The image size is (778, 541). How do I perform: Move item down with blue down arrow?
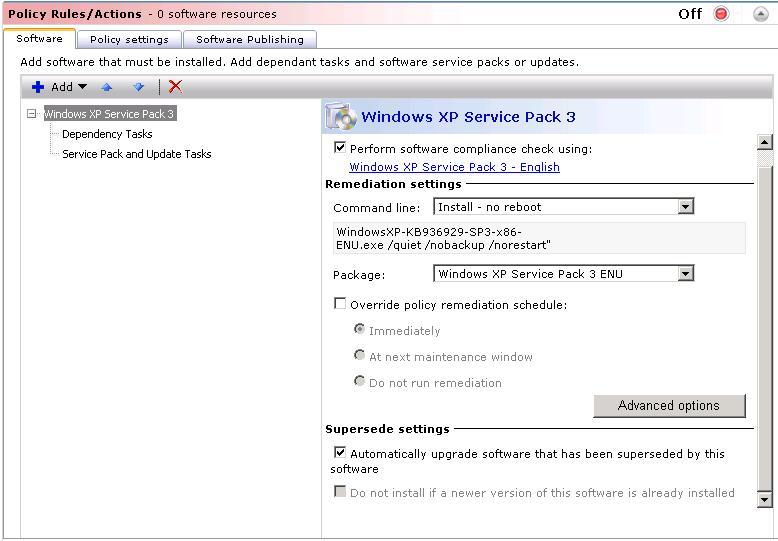(x=139, y=87)
